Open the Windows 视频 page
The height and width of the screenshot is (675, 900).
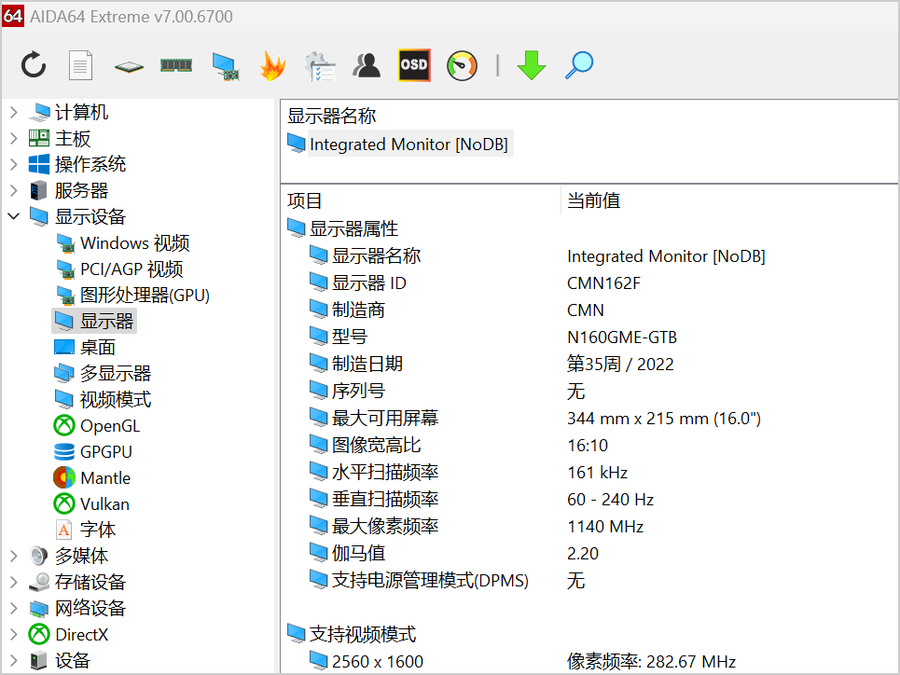tap(135, 243)
